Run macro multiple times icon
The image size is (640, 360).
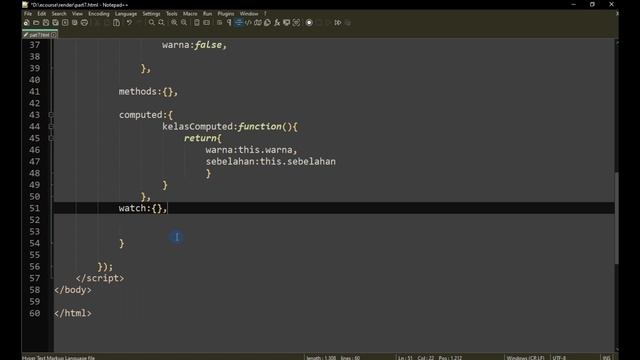pos(338,23)
